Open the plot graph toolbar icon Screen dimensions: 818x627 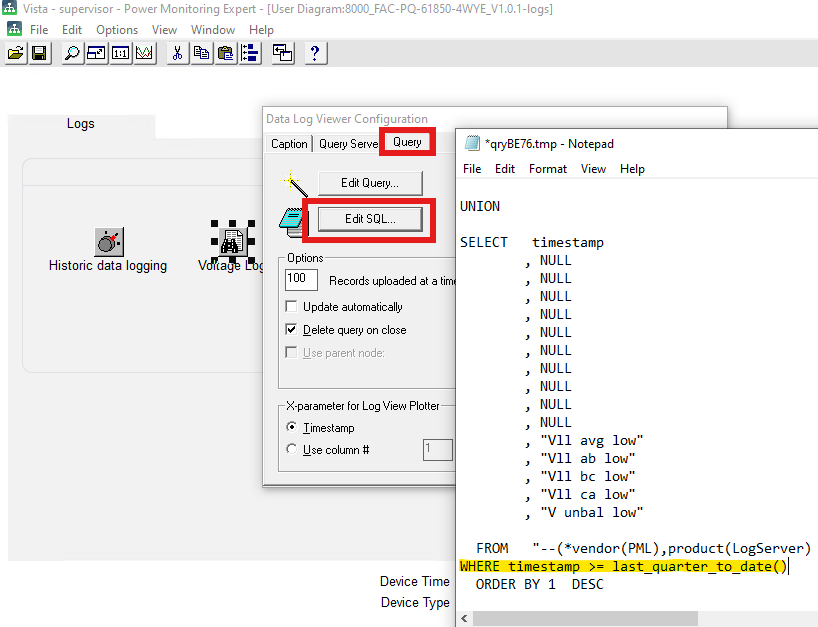tap(145, 53)
